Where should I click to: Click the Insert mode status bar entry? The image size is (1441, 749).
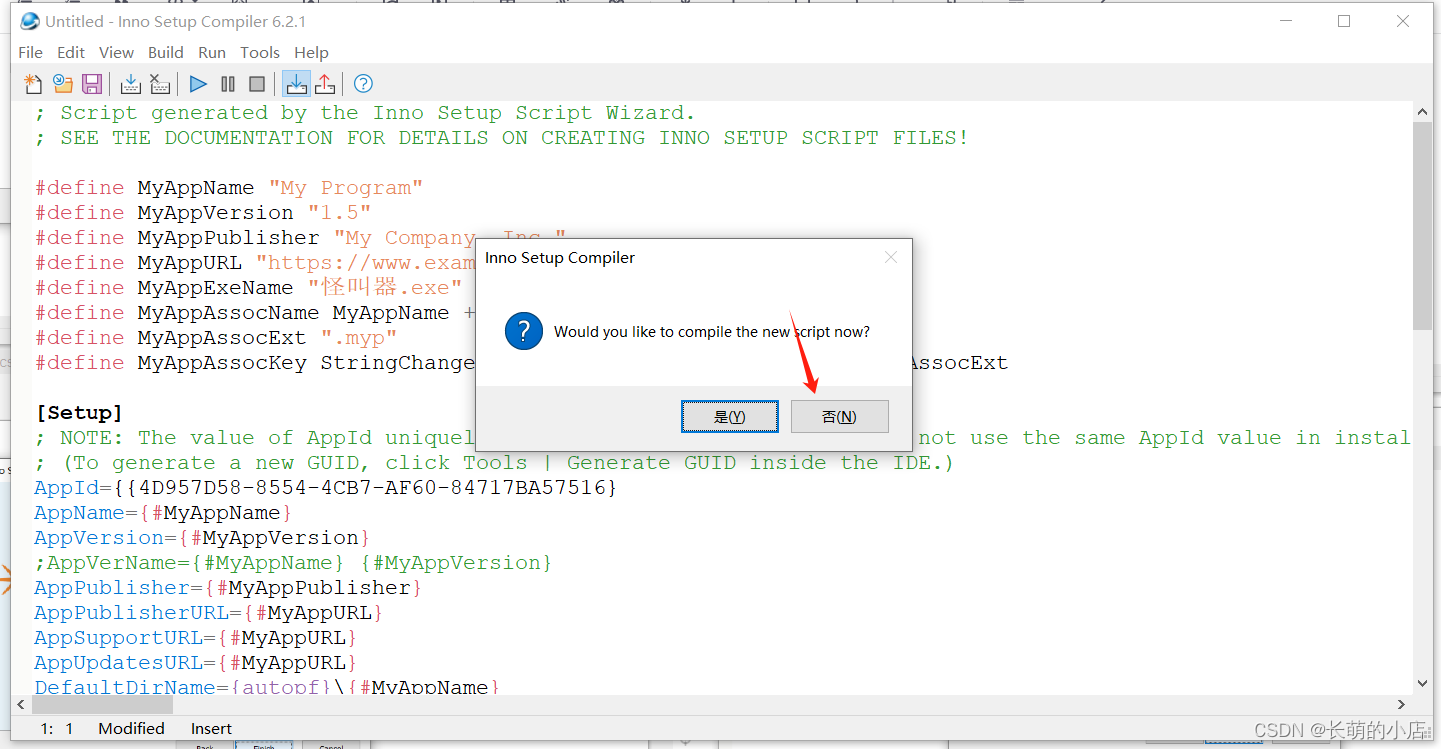point(211,729)
